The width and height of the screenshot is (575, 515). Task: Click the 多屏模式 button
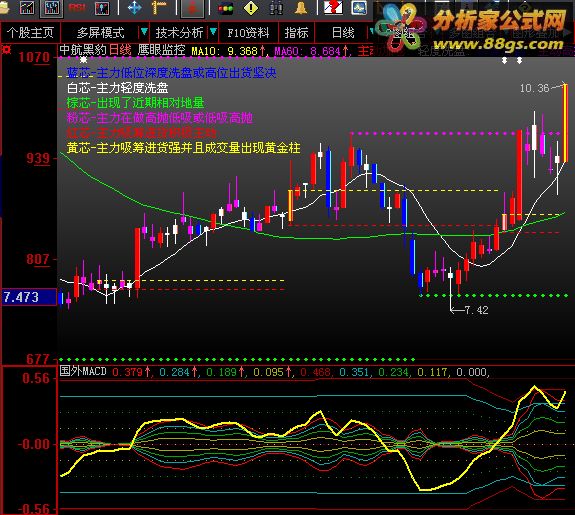coord(100,33)
